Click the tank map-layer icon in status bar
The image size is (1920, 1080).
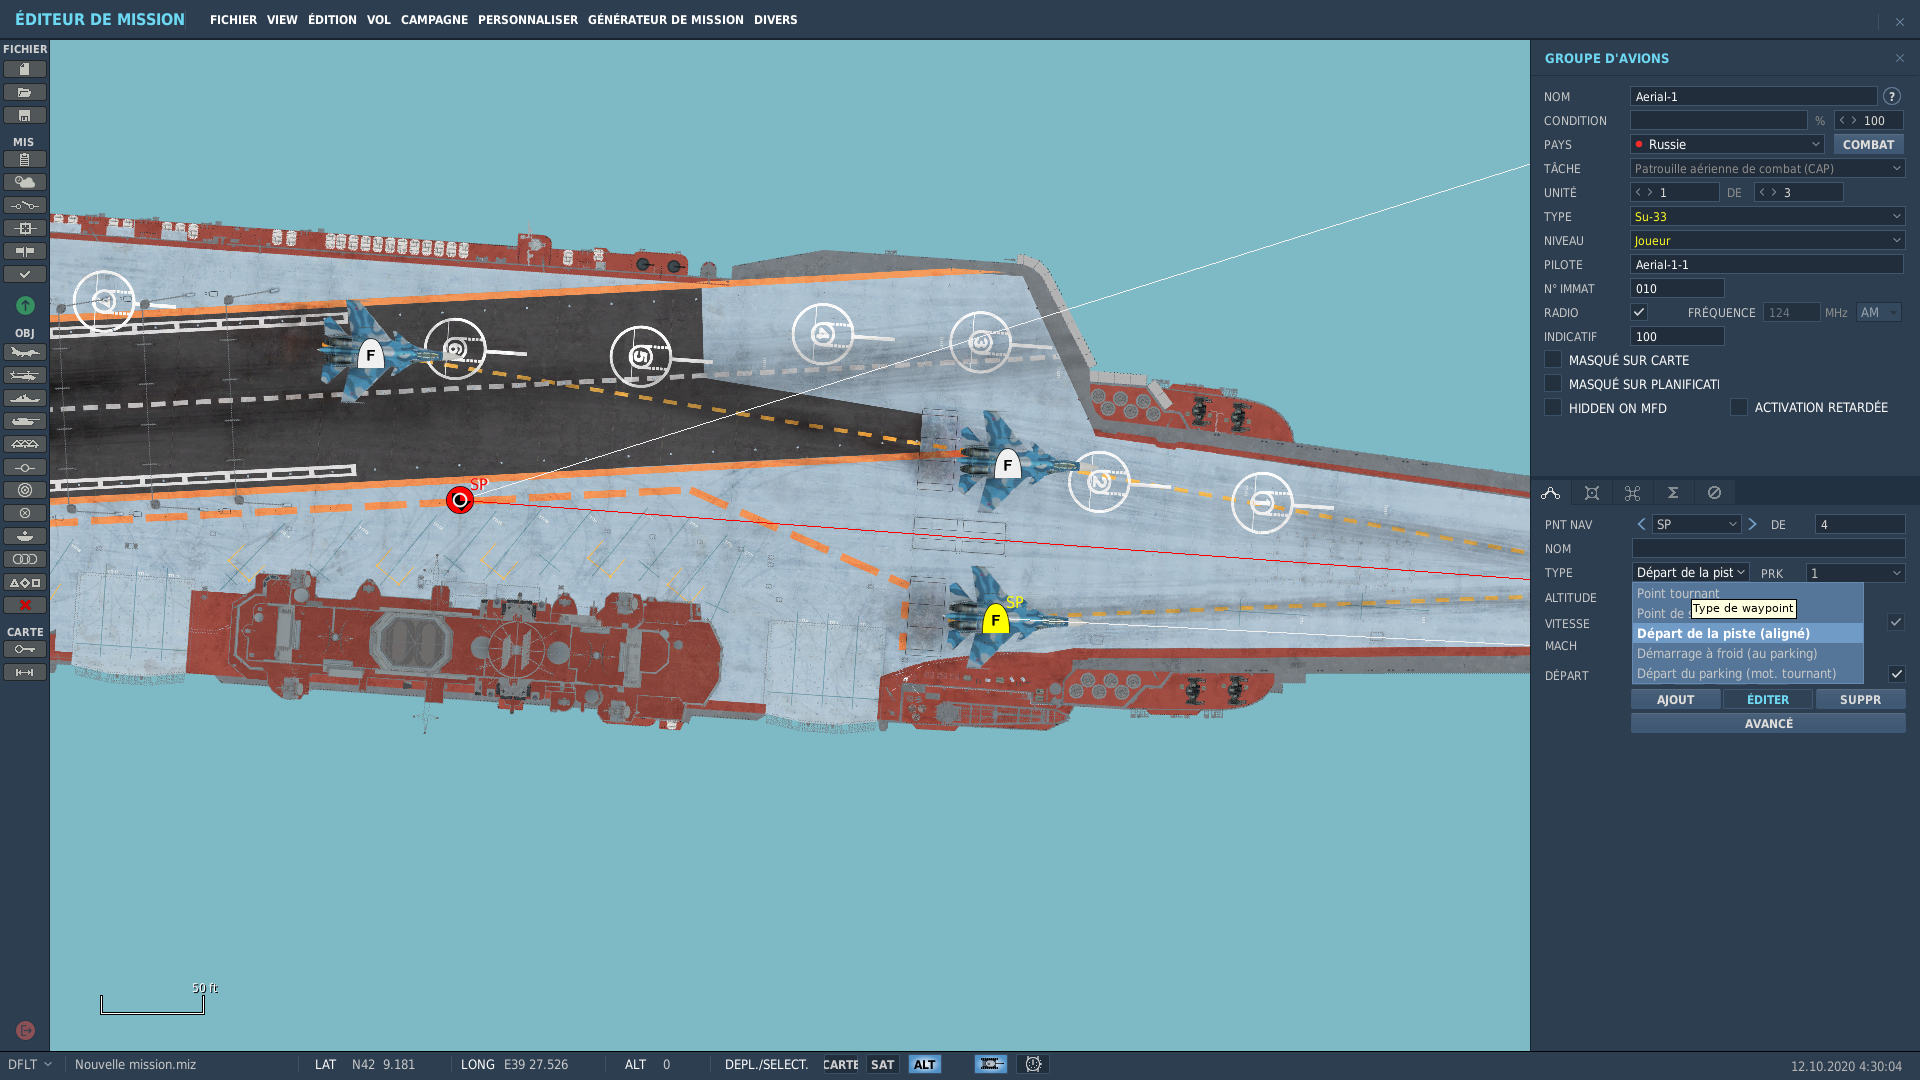[x=991, y=1064]
